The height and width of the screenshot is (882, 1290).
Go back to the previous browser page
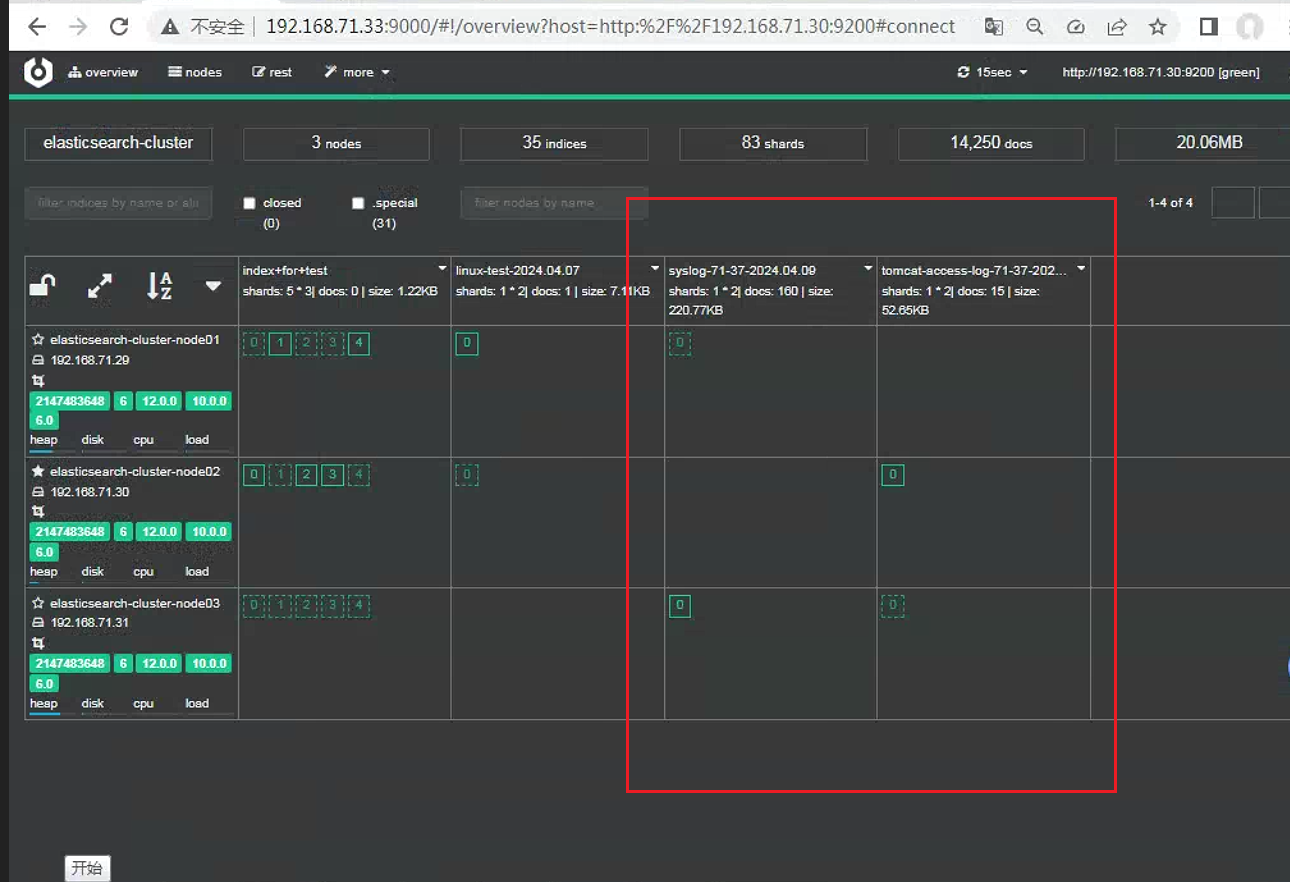(x=37, y=27)
